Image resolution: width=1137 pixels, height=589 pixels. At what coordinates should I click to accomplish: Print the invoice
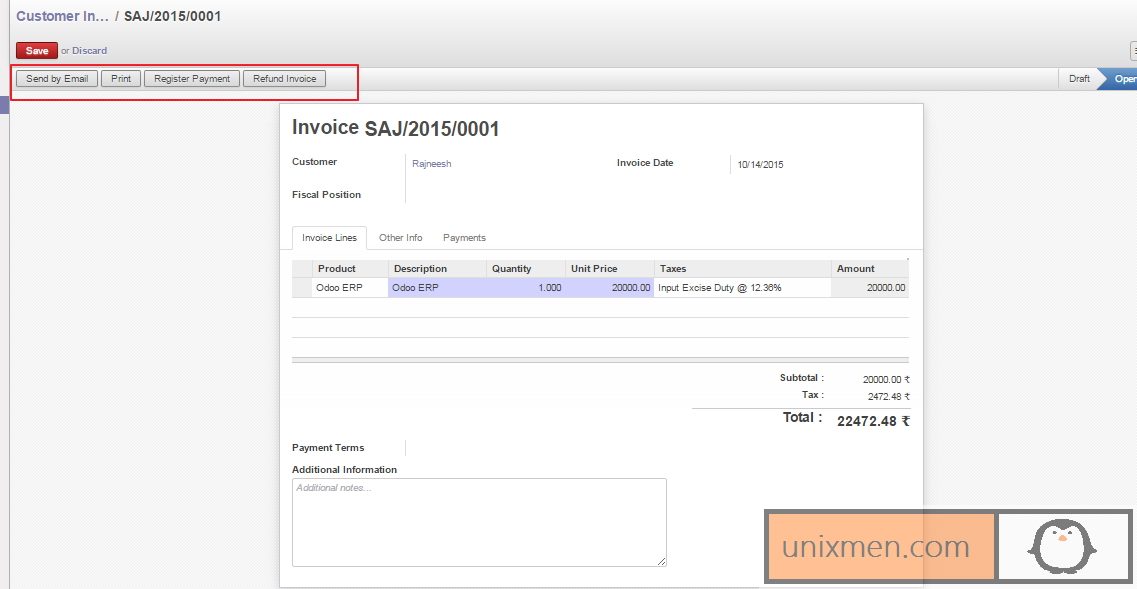point(121,79)
